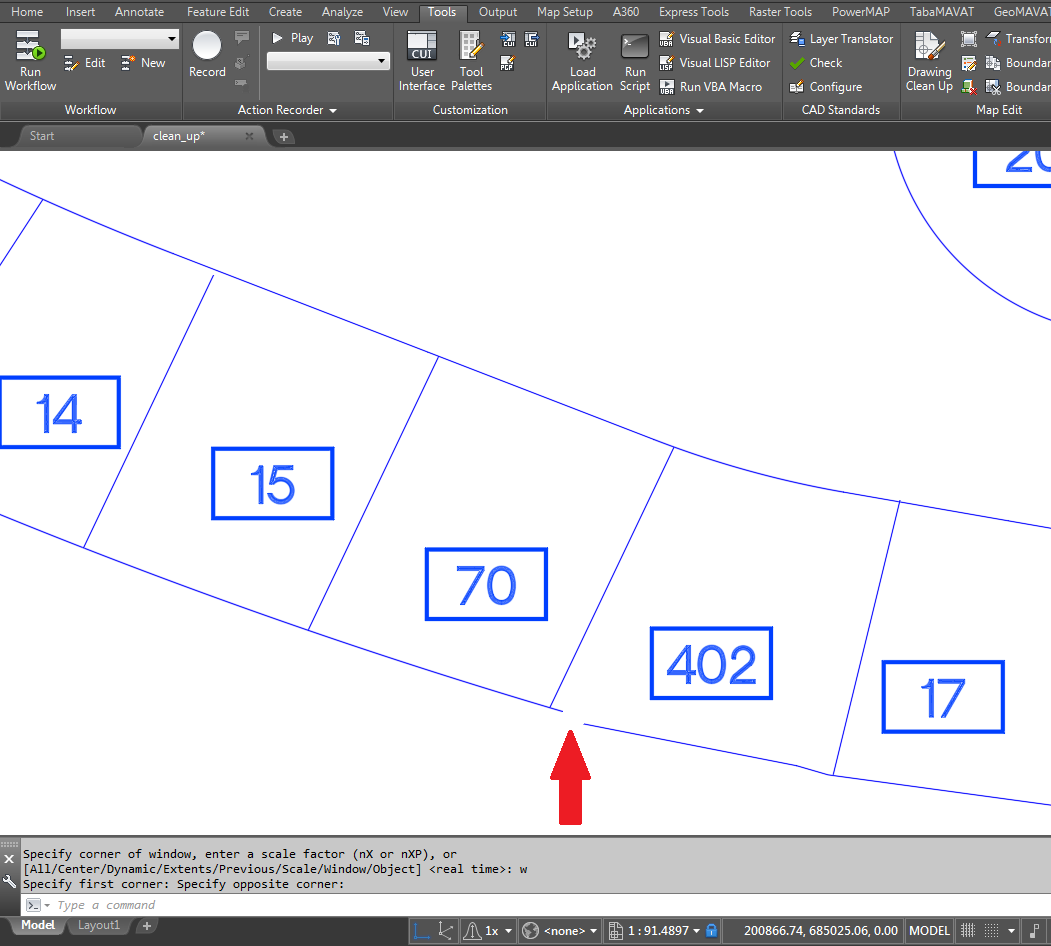Click Manage Action Macros icon
This screenshot has width=1051, height=946.
click(x=362, y=38)
